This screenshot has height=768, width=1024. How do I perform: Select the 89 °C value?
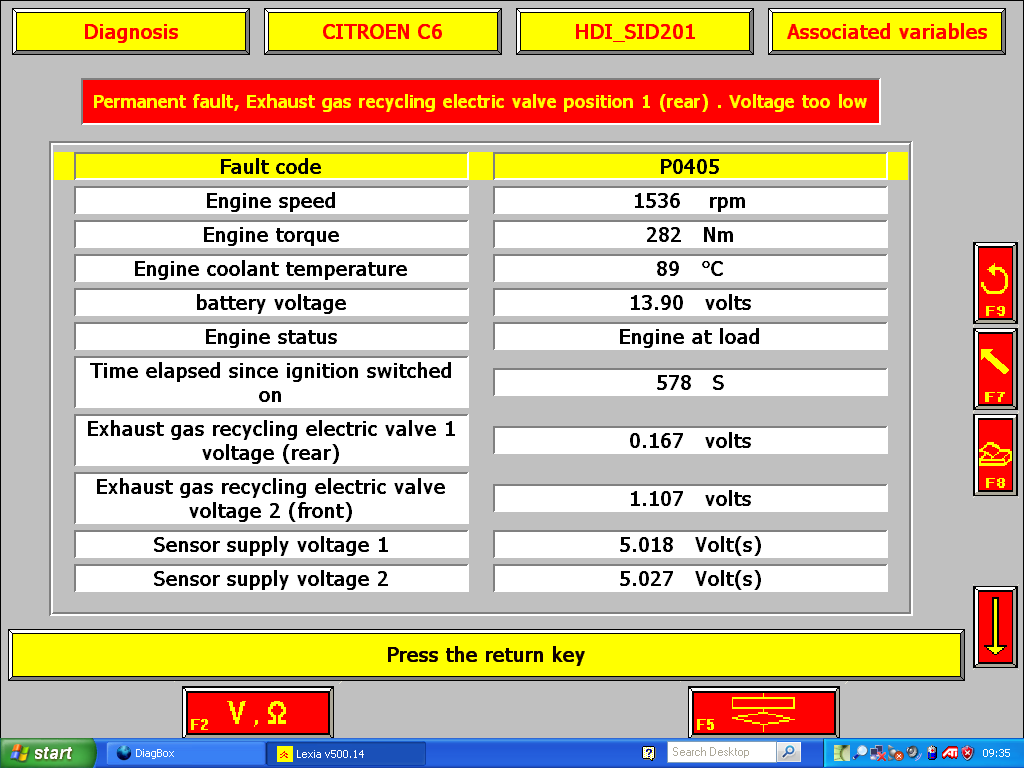(690, 268)
